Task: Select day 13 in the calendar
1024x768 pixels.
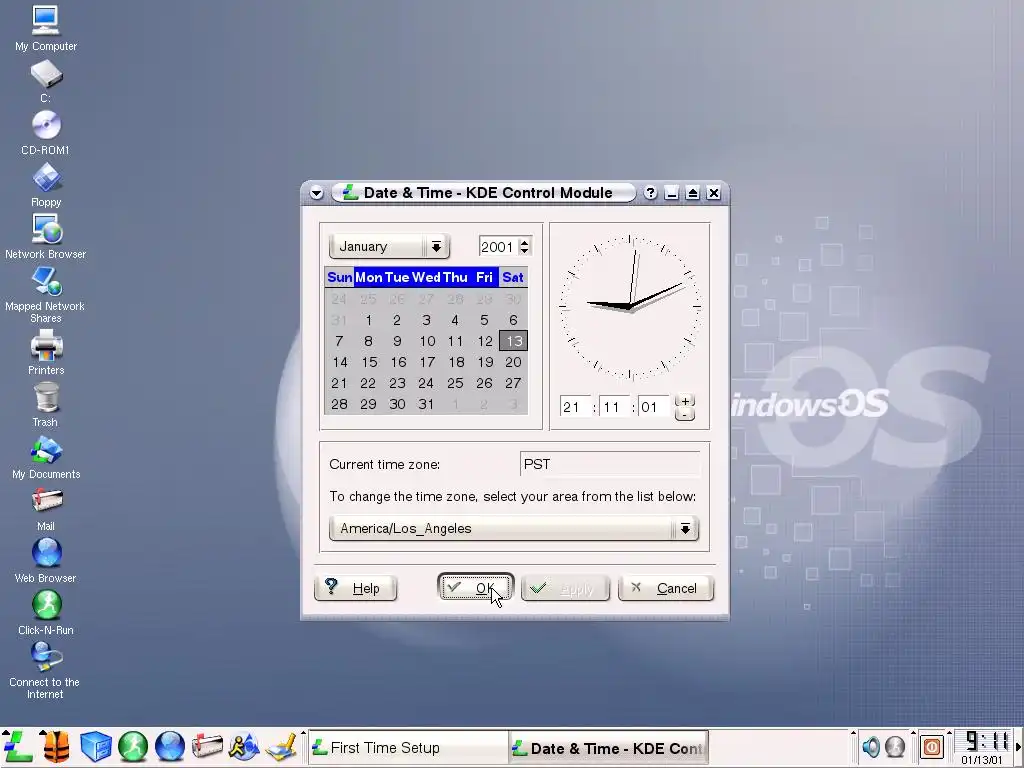Action: coord(513,341)
